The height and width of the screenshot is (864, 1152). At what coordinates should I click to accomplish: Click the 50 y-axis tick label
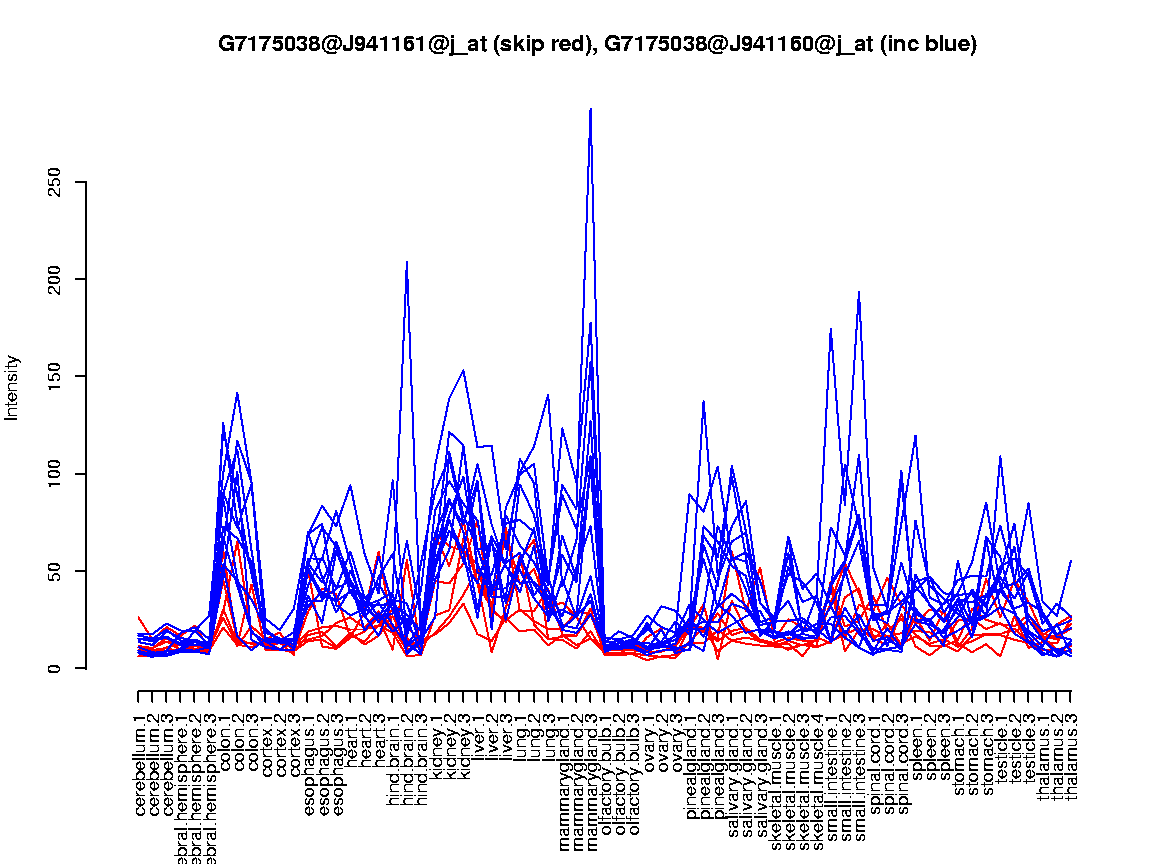tap(56, 571)
